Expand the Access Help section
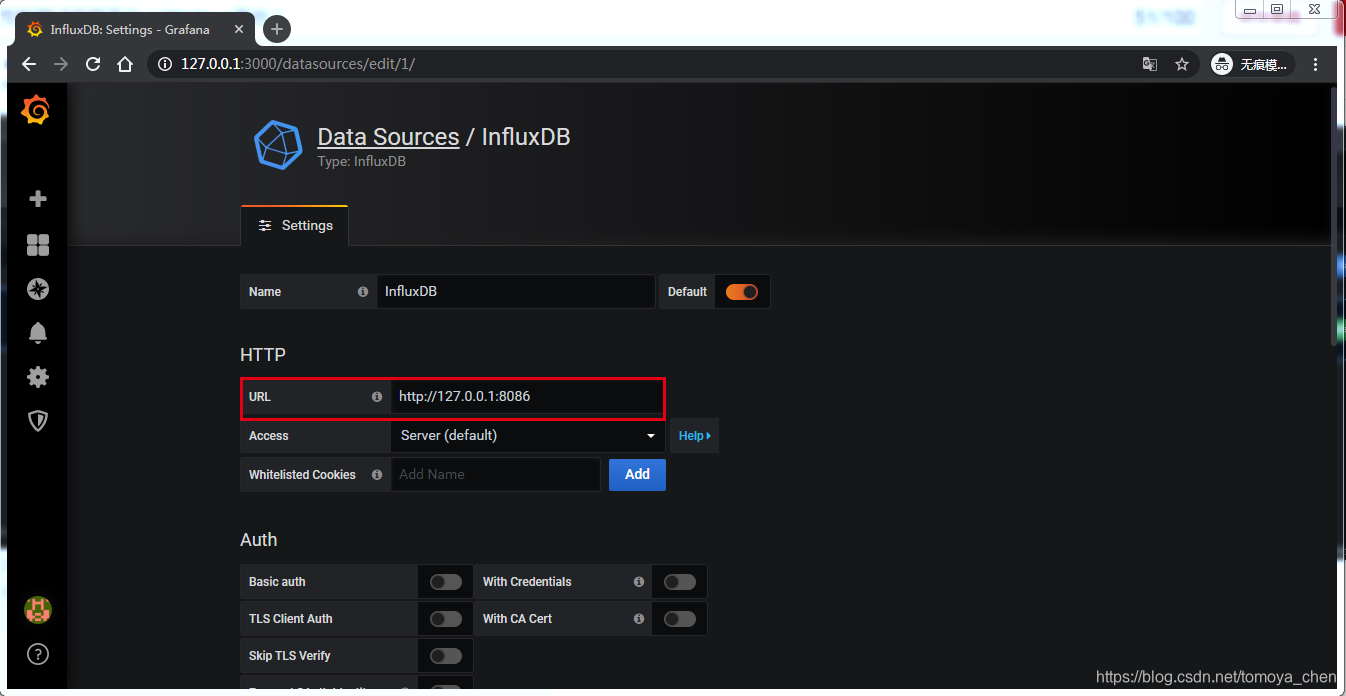 (694, 436)
